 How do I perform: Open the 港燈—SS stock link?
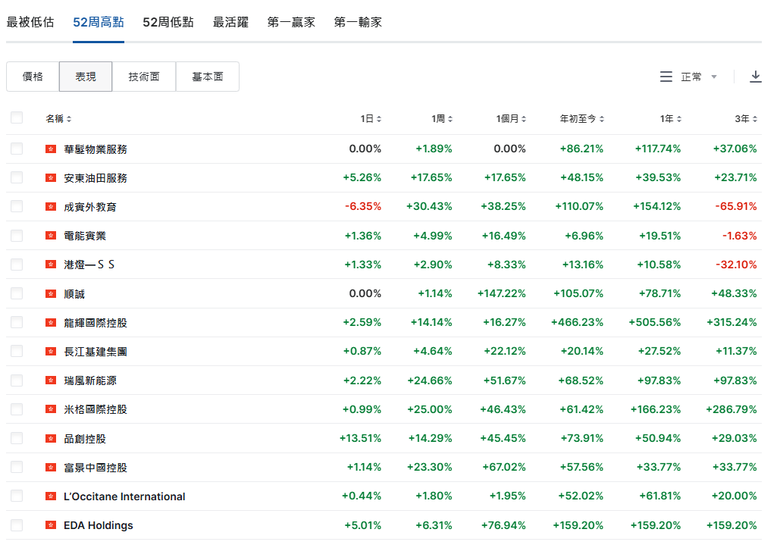point(89,265)
